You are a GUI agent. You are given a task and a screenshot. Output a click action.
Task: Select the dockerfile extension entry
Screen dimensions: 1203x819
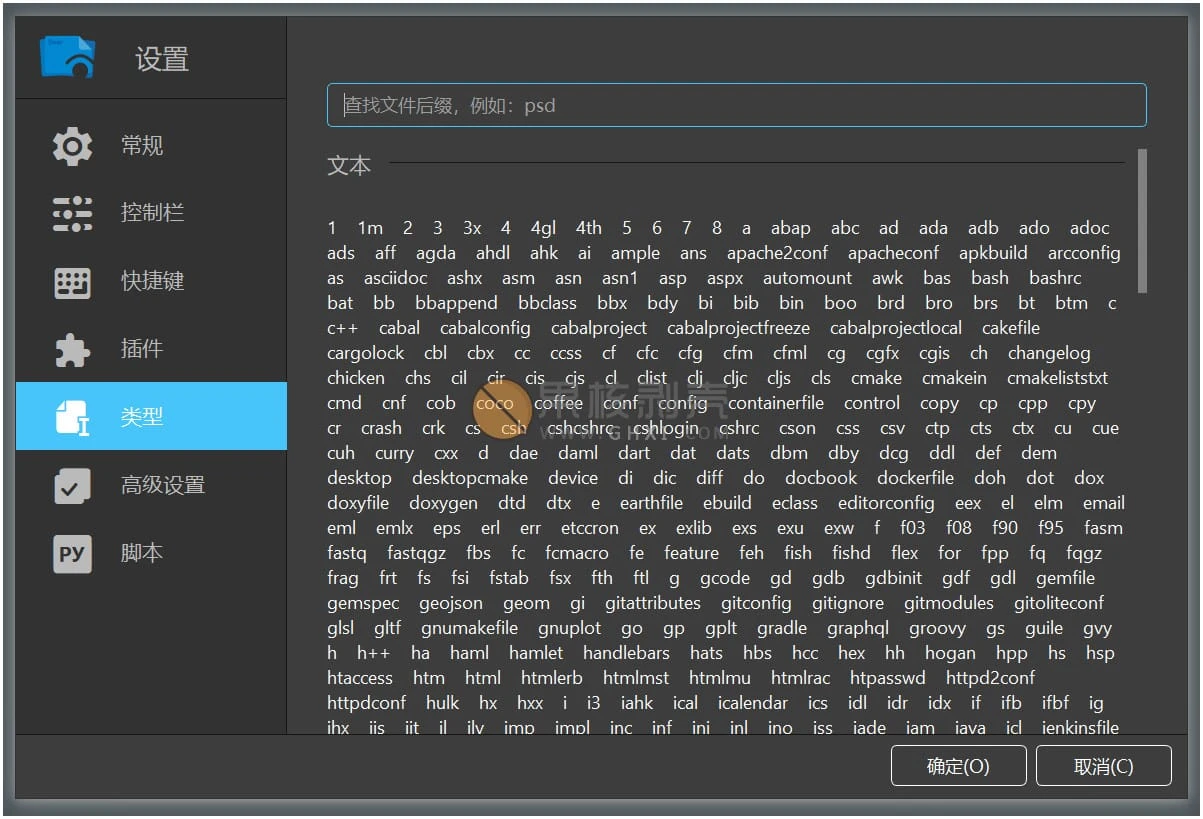pos(915,478)
